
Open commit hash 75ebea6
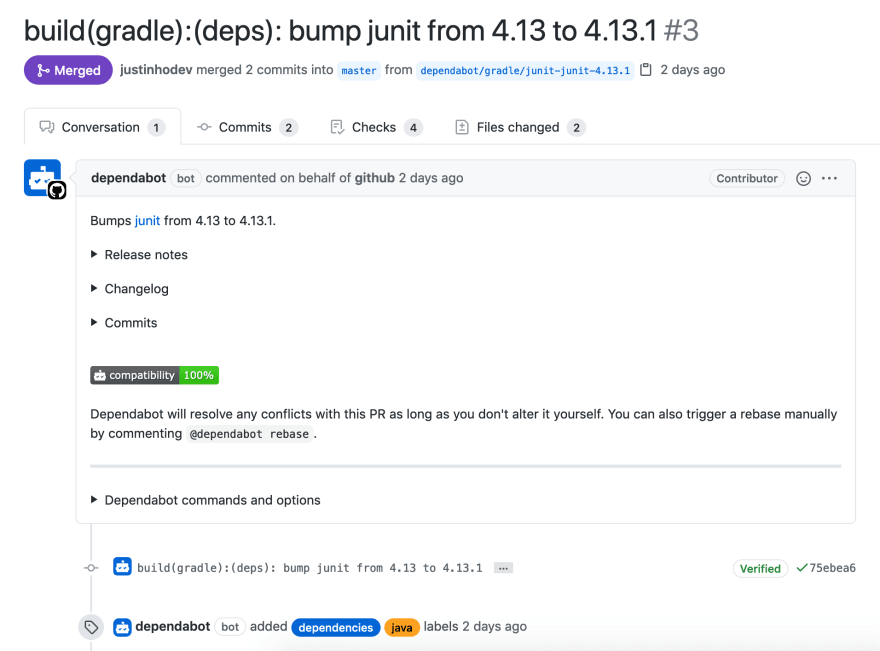click(x=832, y=568)
